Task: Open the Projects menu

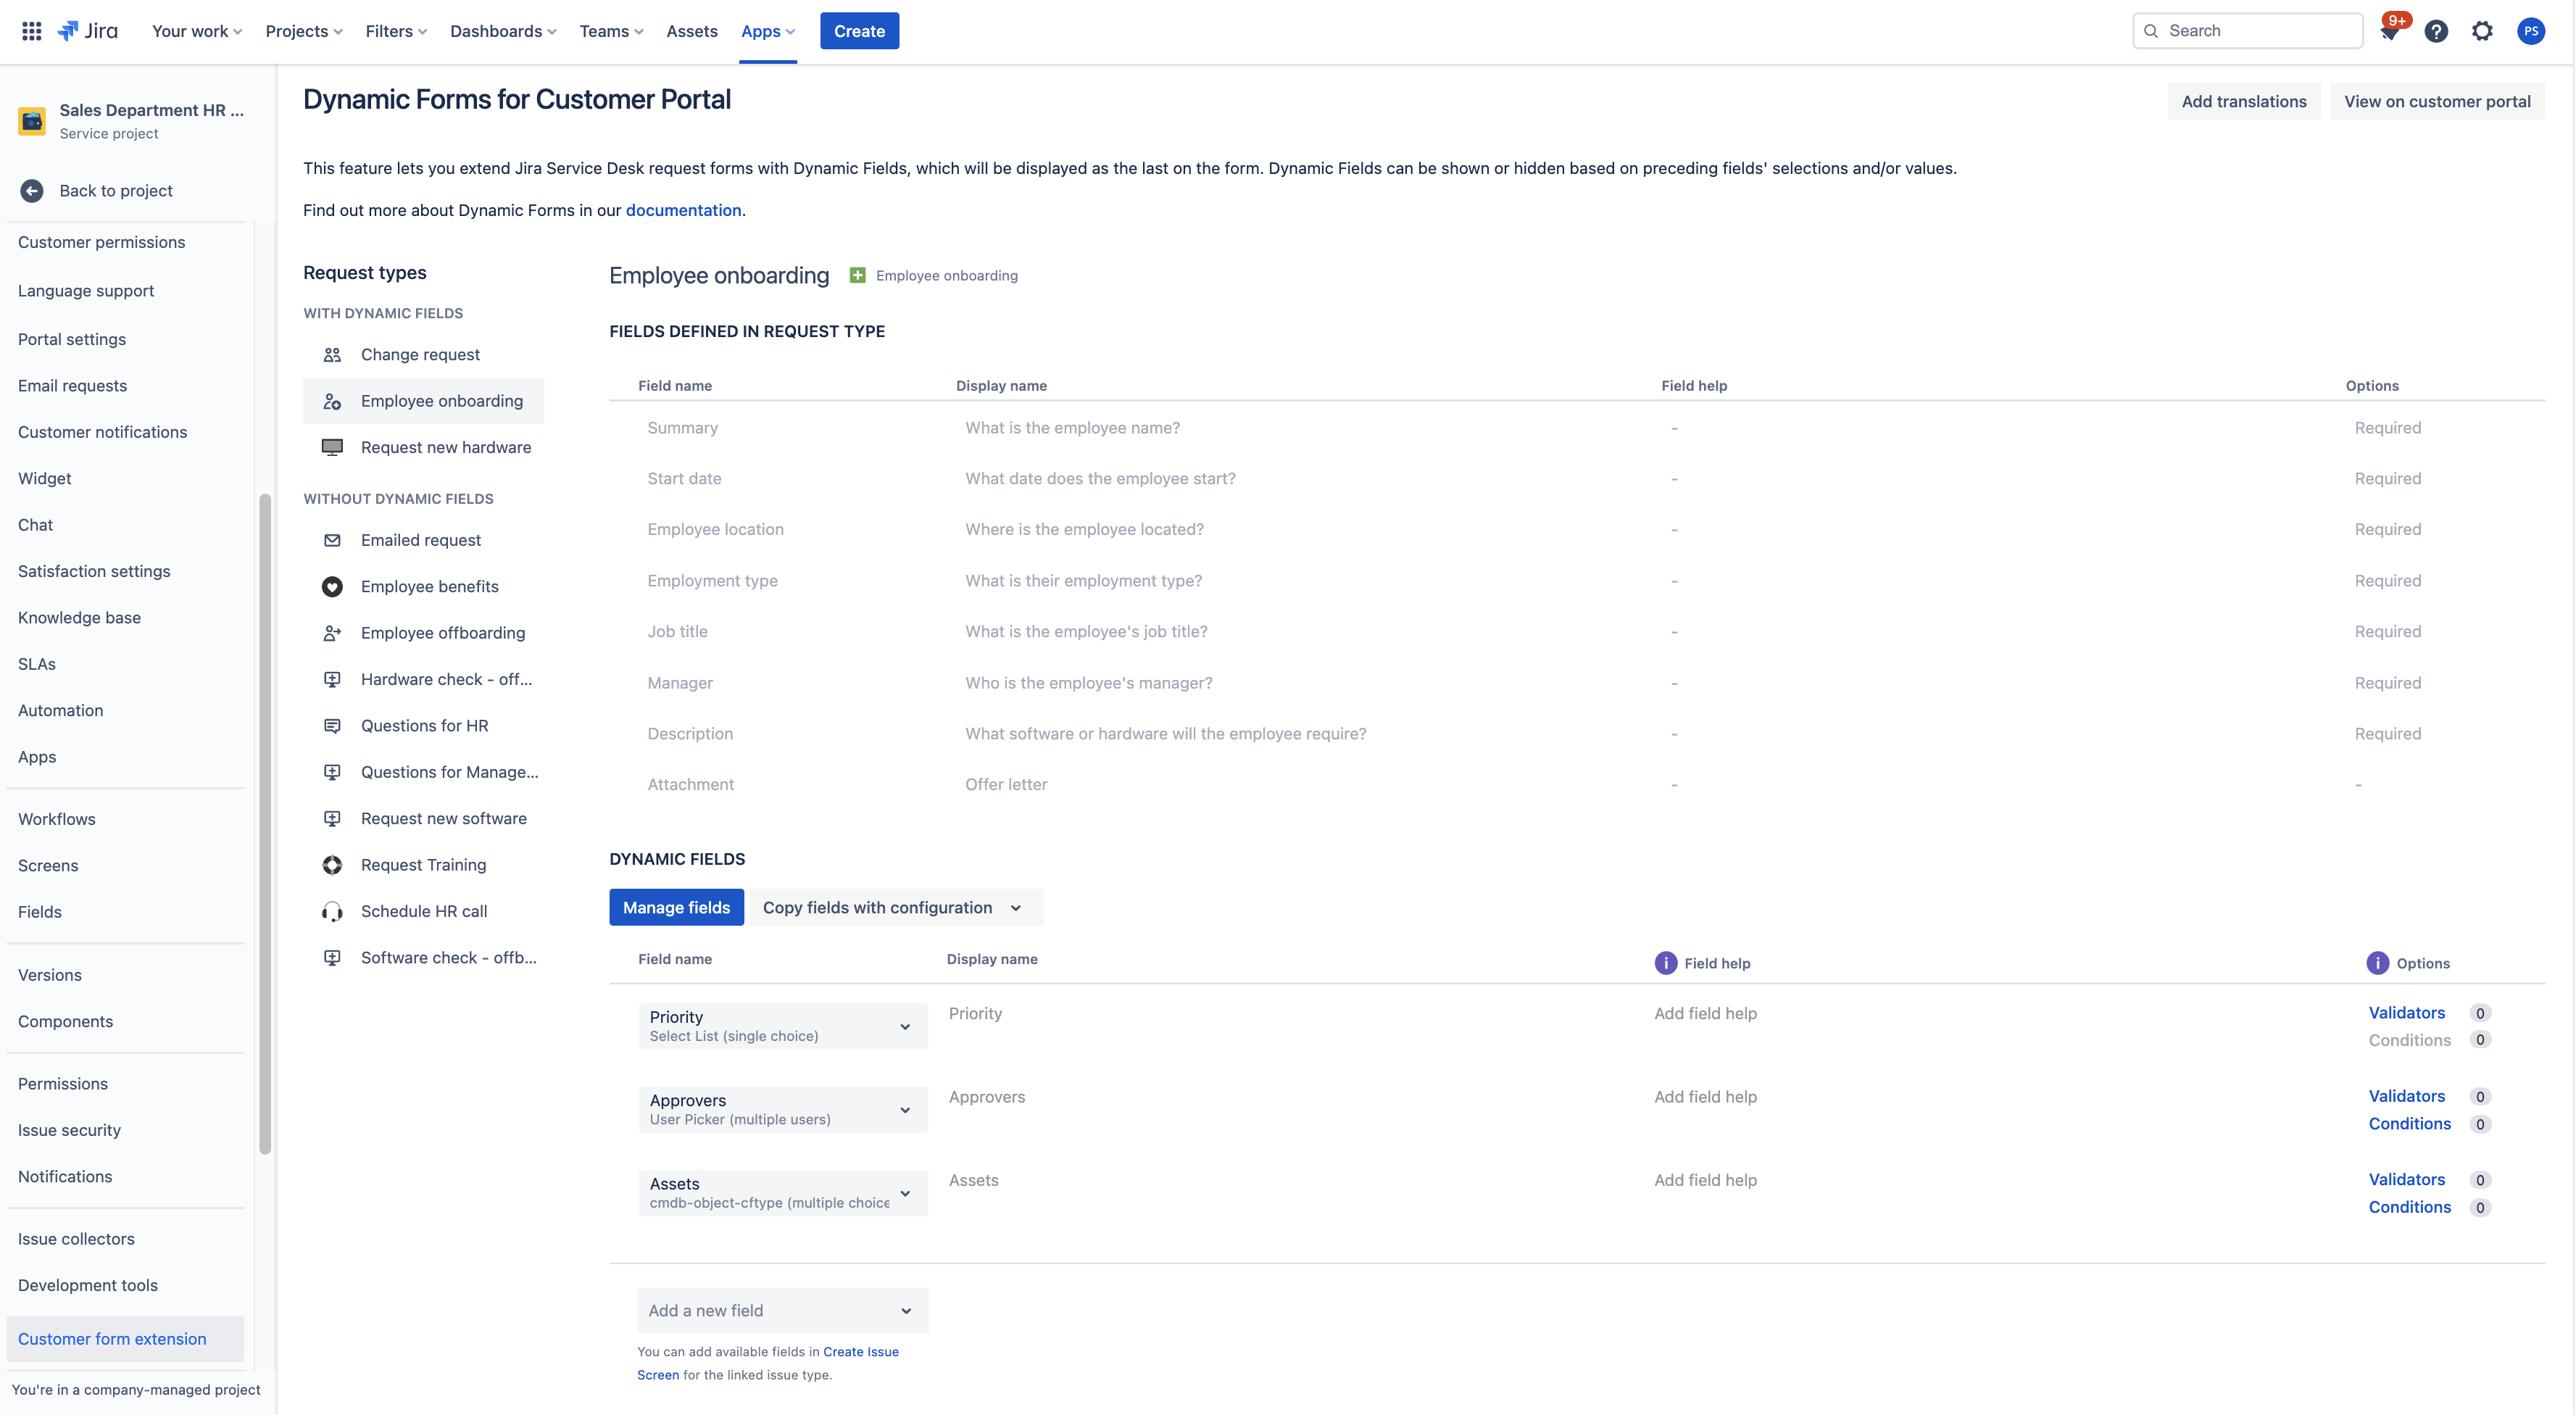Action: [304, 31]
